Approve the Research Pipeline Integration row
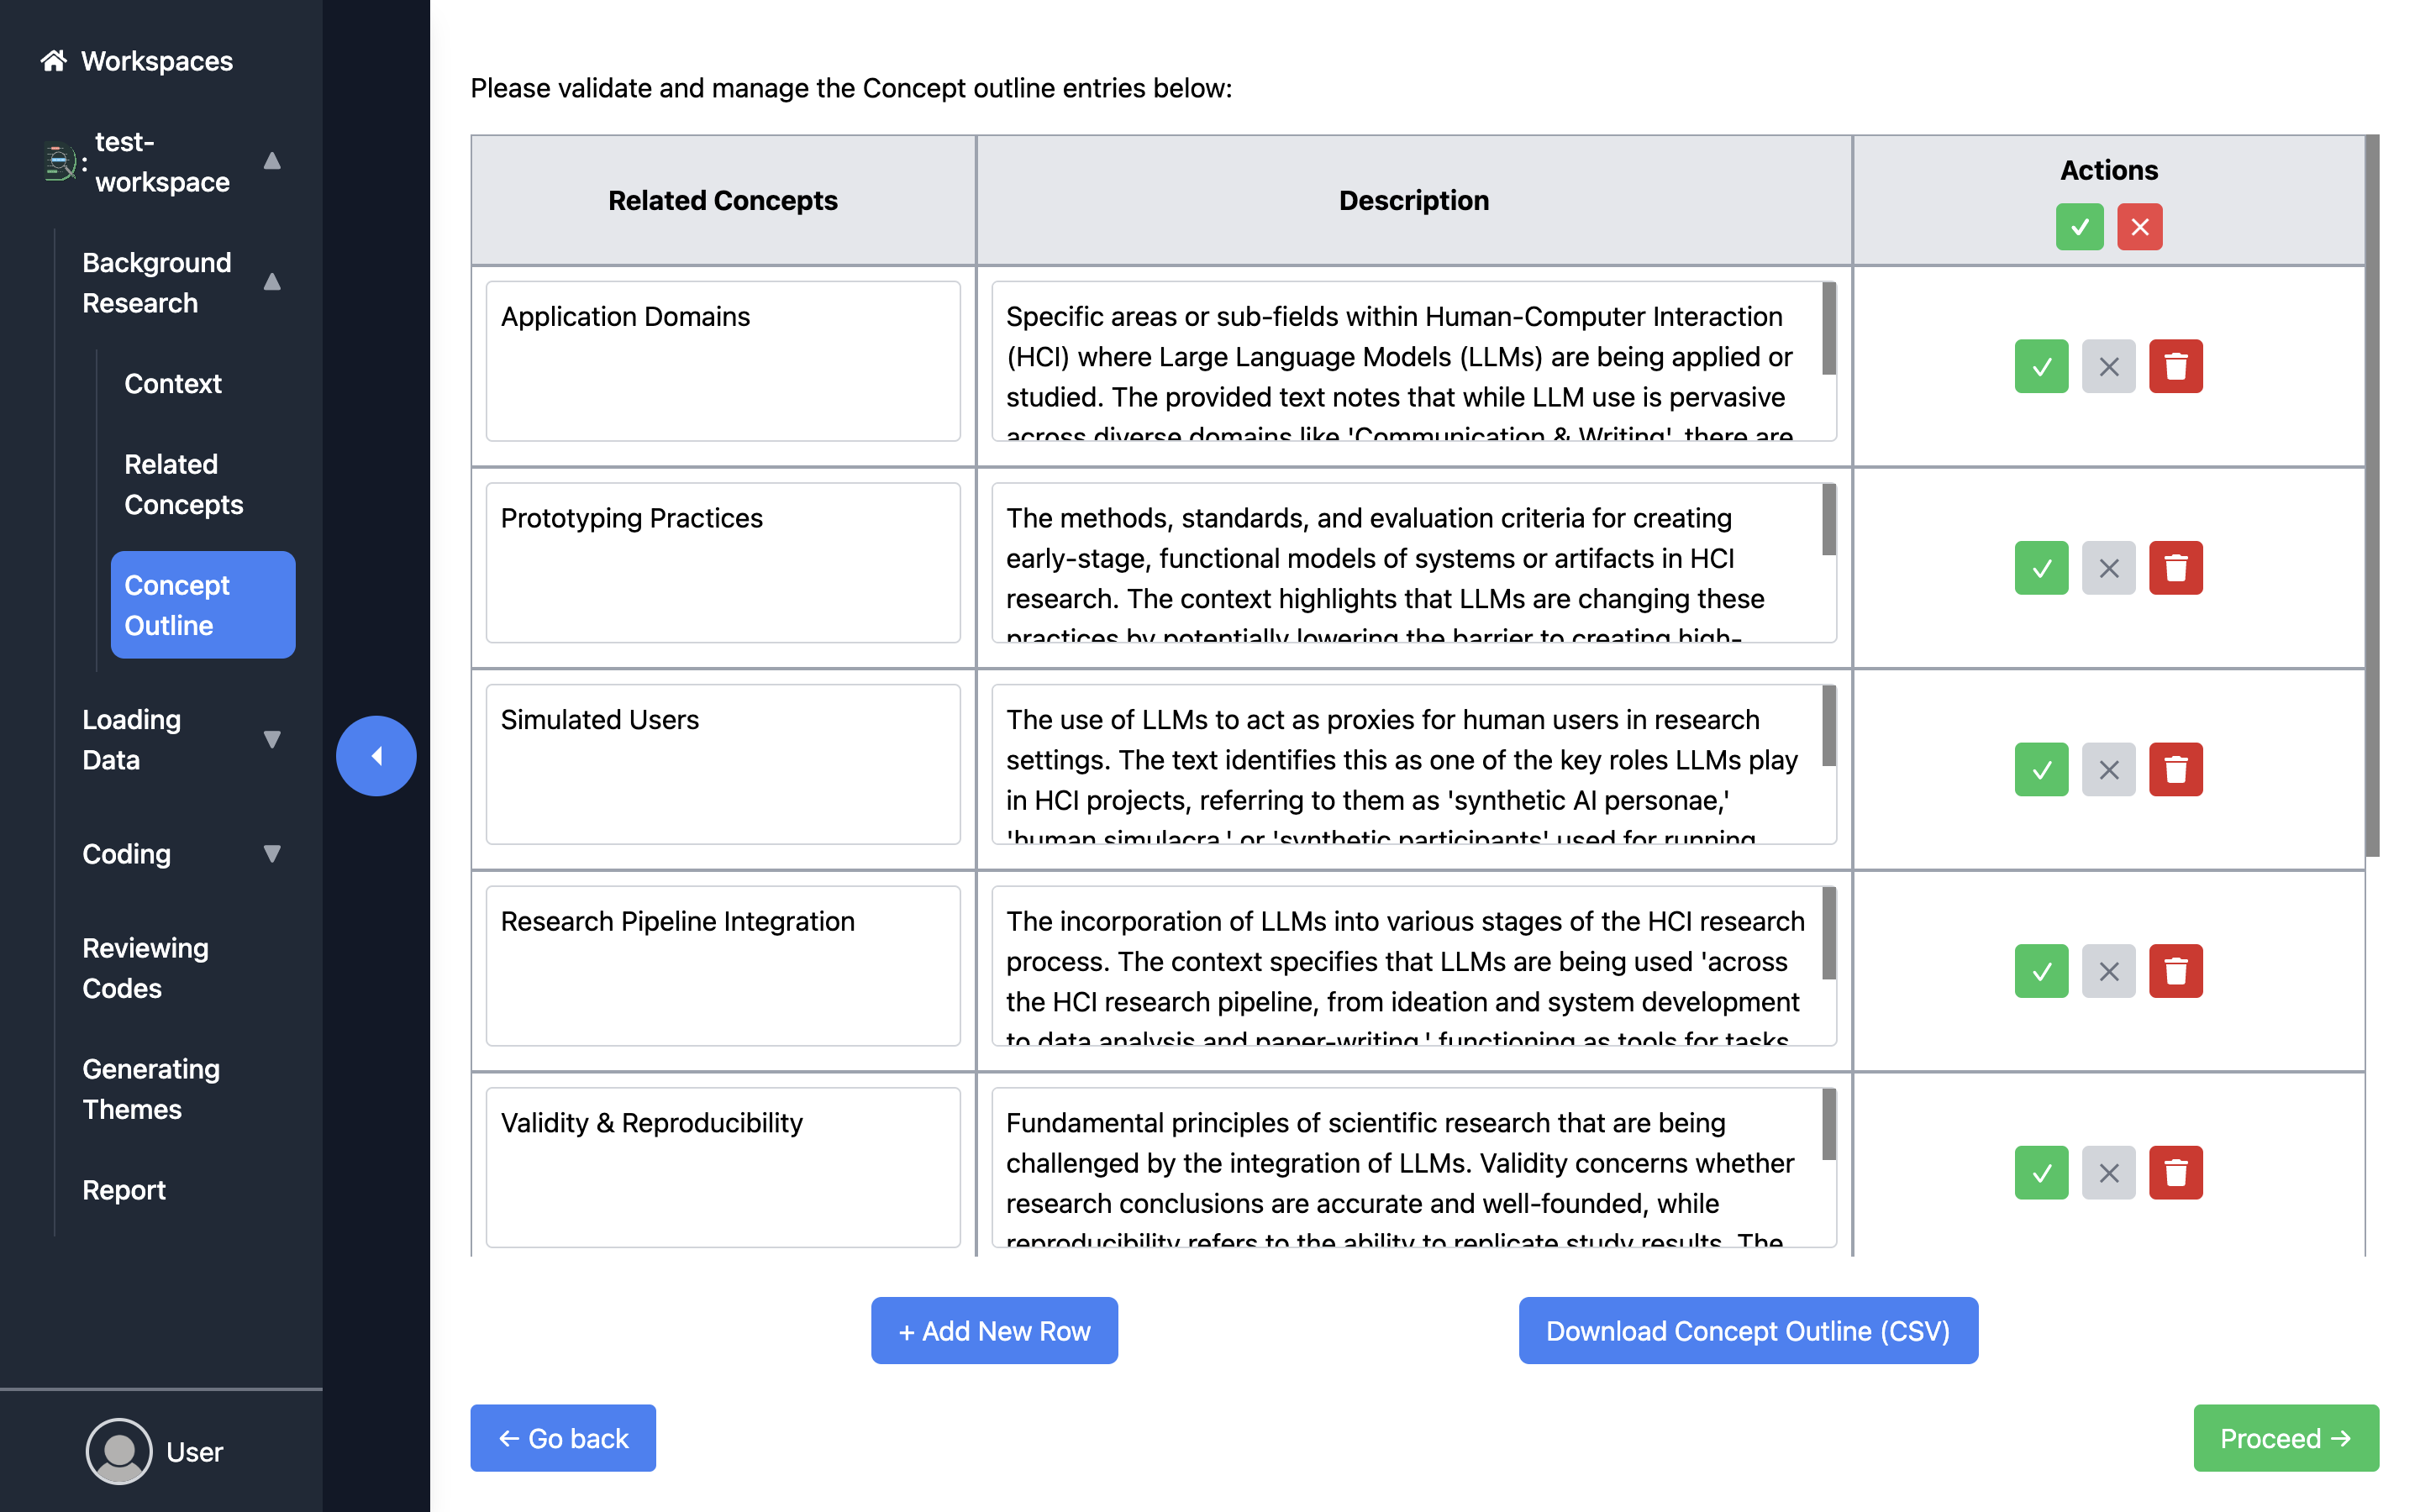 click(x=2041, y=971)
